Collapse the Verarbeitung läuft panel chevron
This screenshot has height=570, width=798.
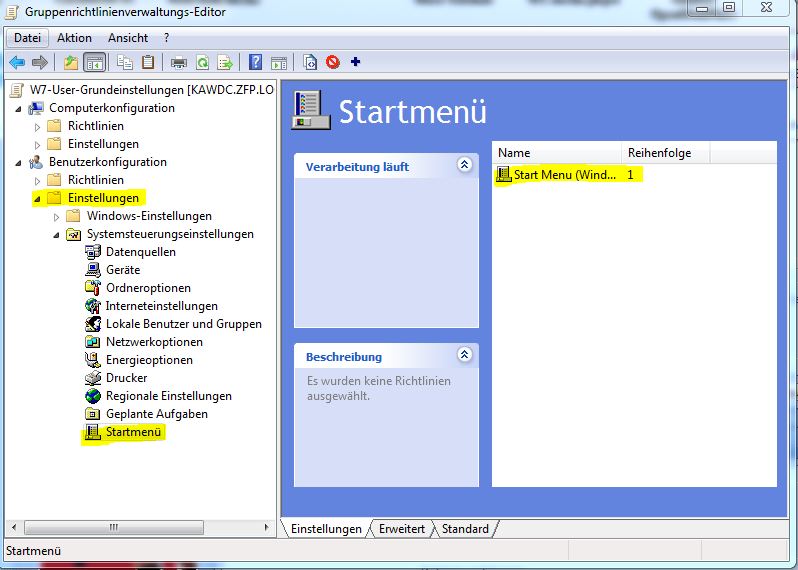[x=464, y=165]
